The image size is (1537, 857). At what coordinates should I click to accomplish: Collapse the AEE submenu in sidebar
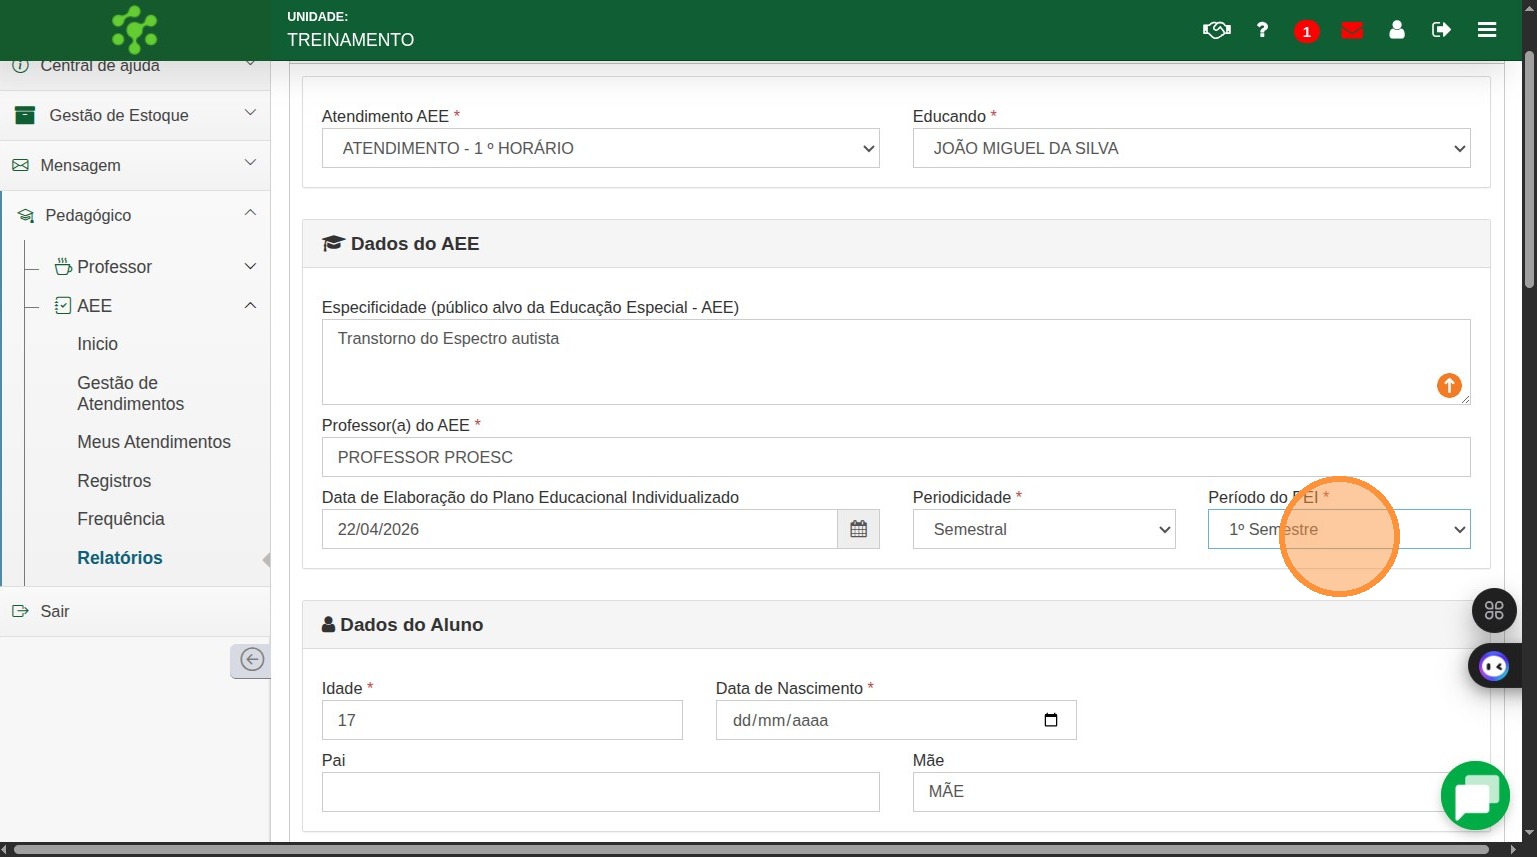click(x=250, y=305)
